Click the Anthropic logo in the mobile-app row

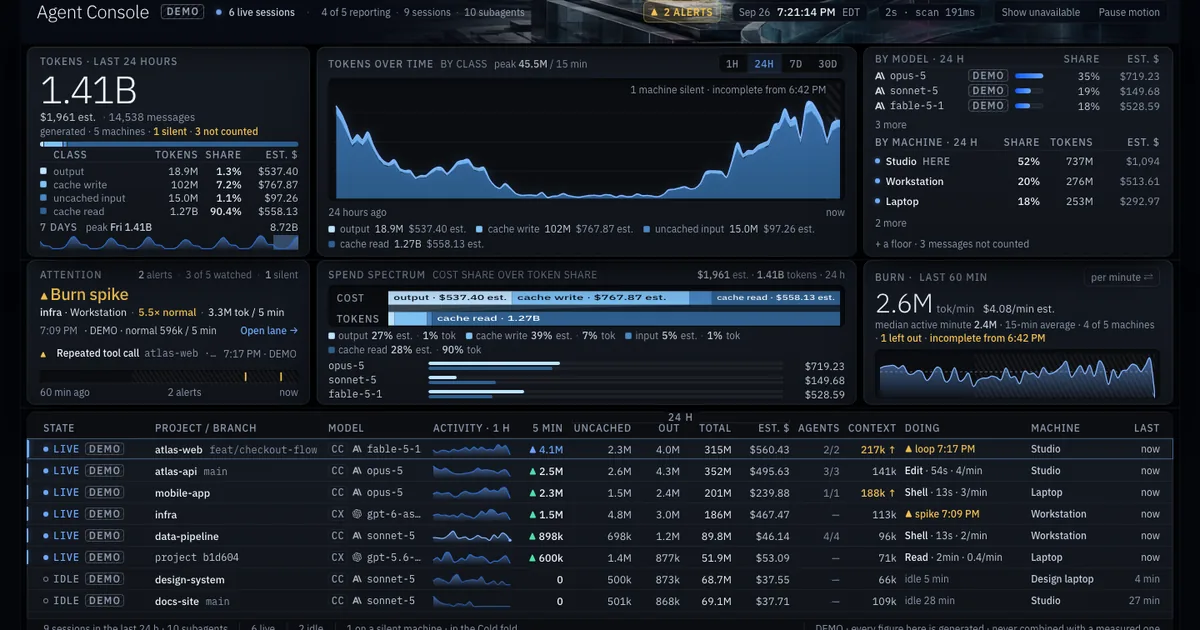pyautogui.click(x=357, y=493)
